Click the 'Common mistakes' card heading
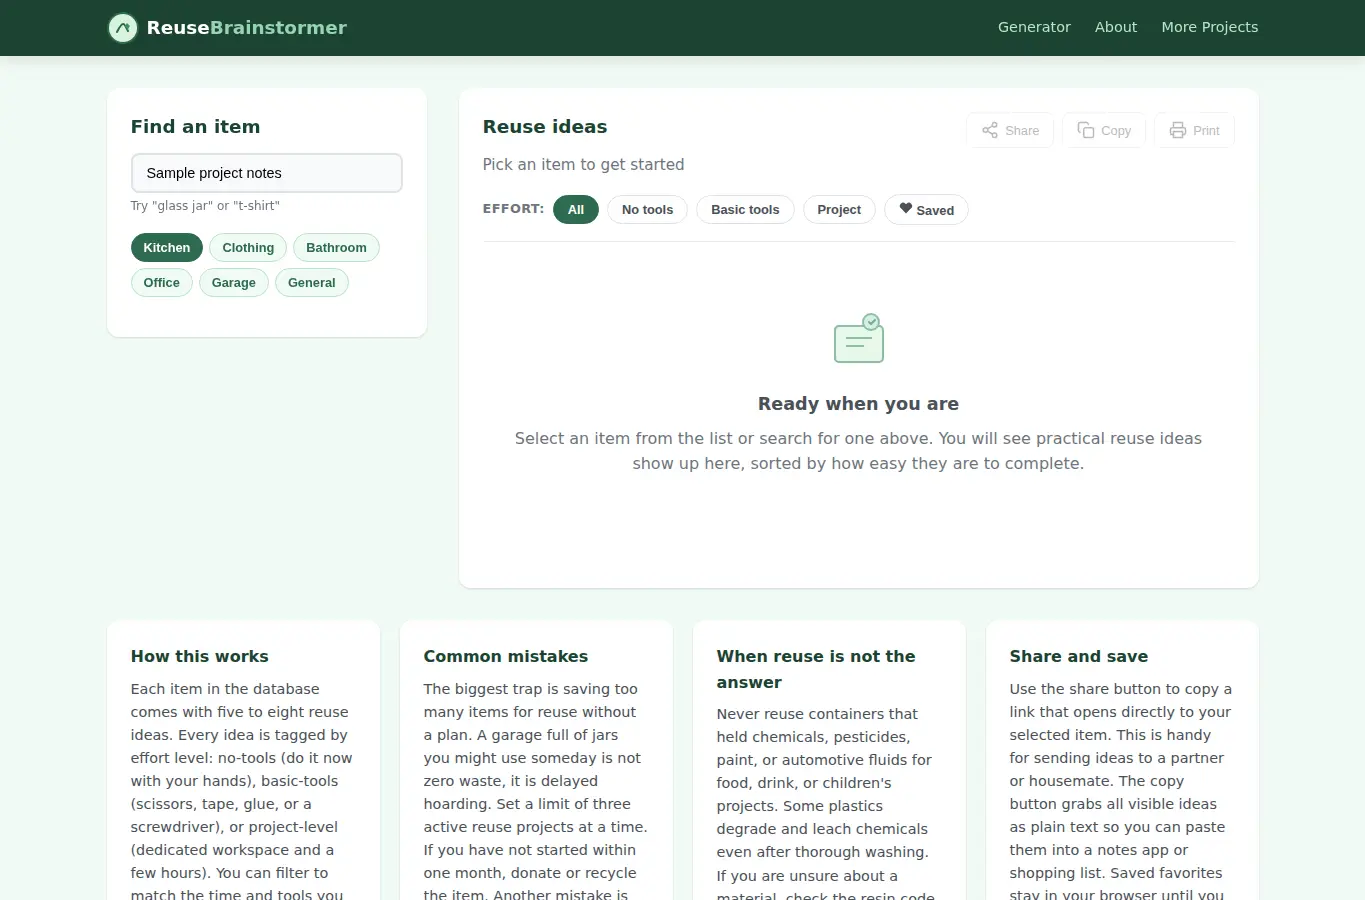 pyautogui.click(x=506, y=657)
